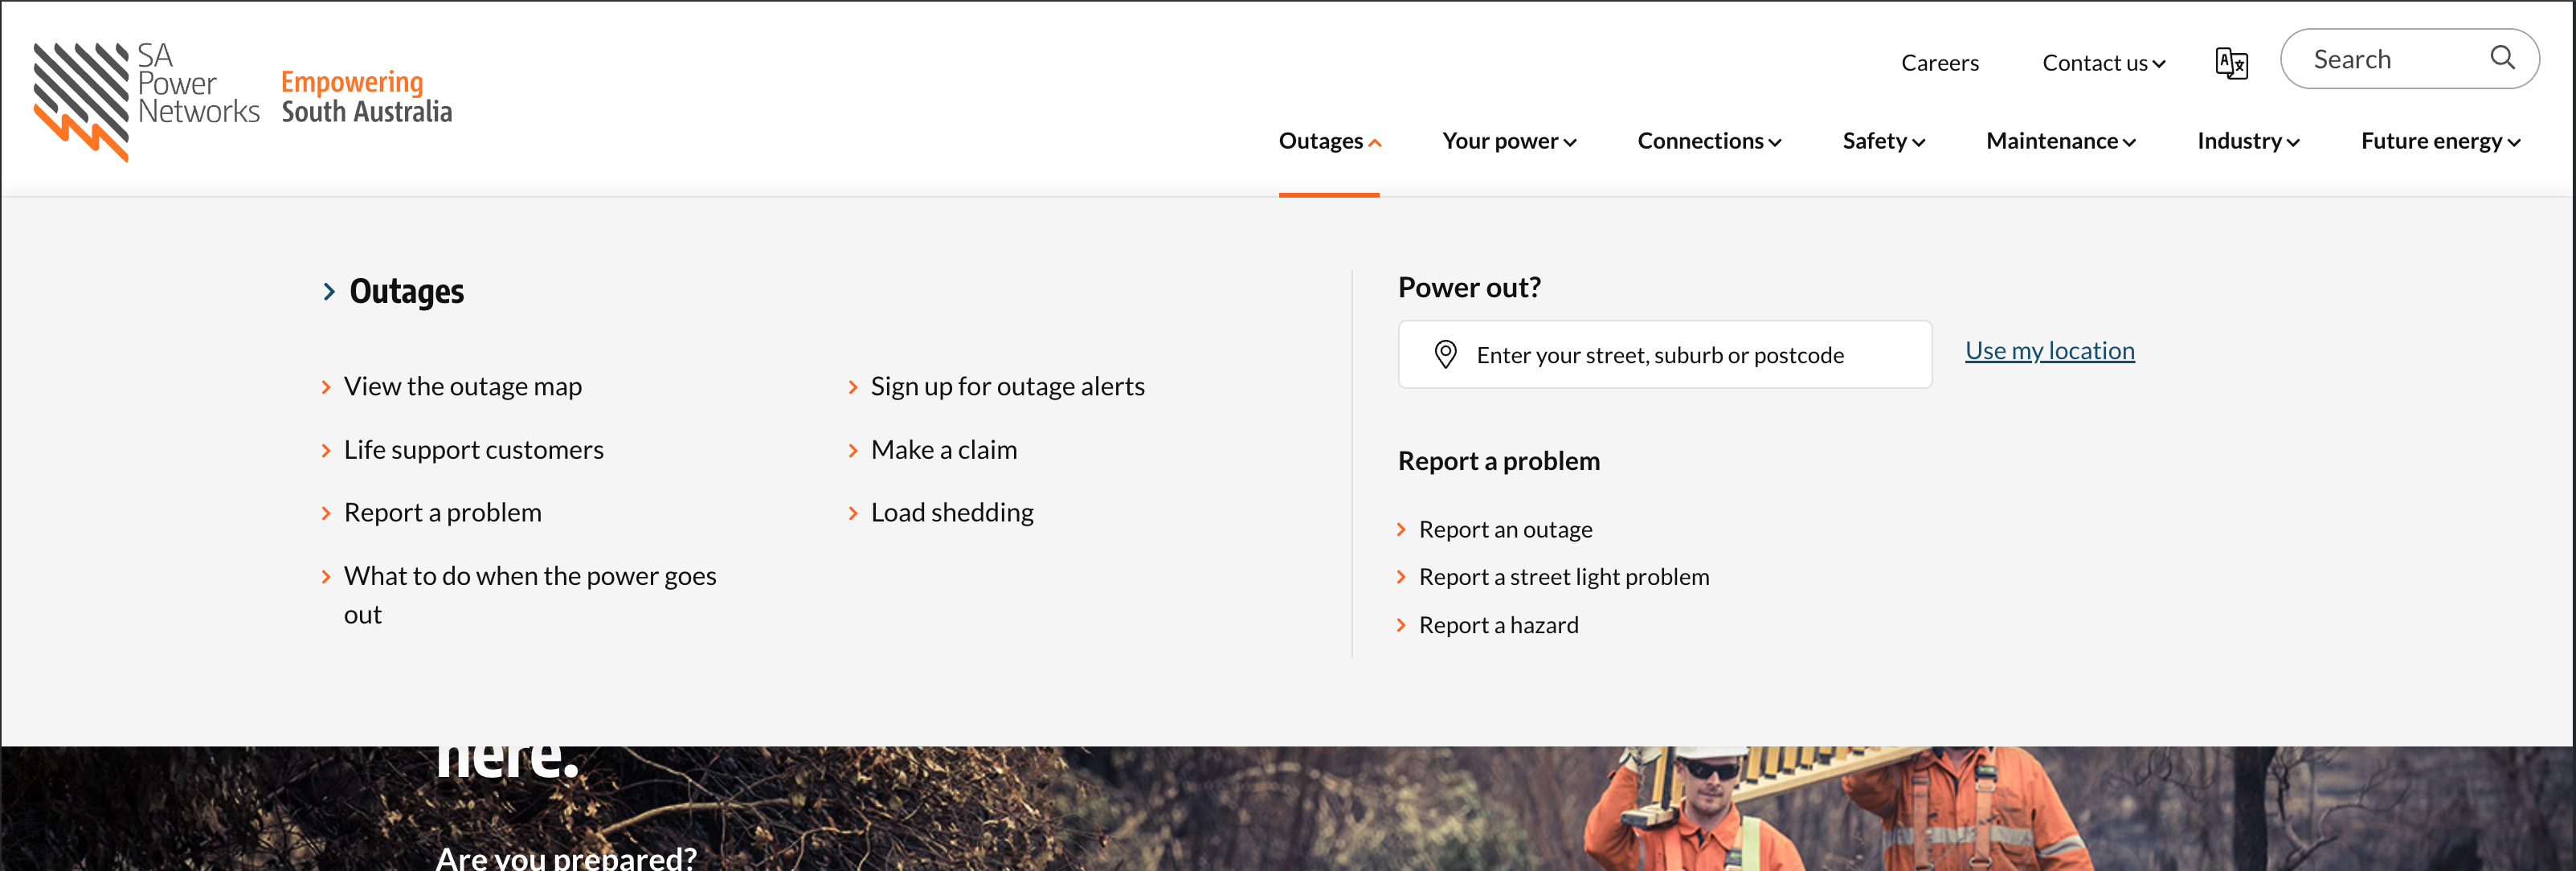The width and height of the screenshot is (2576, 871).
Task: Expand the Connections menu
Action: point(1709,141)
